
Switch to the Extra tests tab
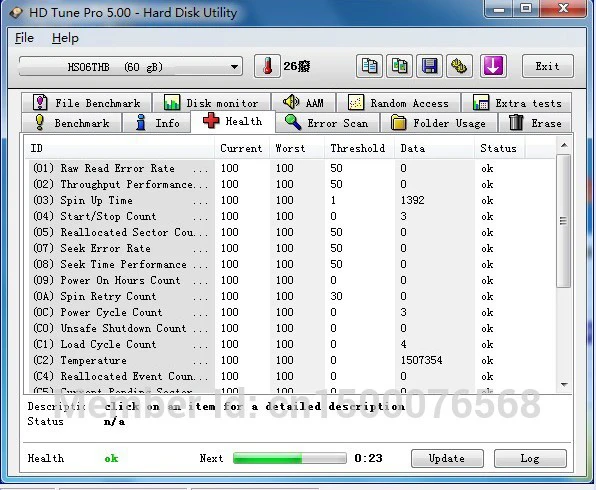(517, 103)
